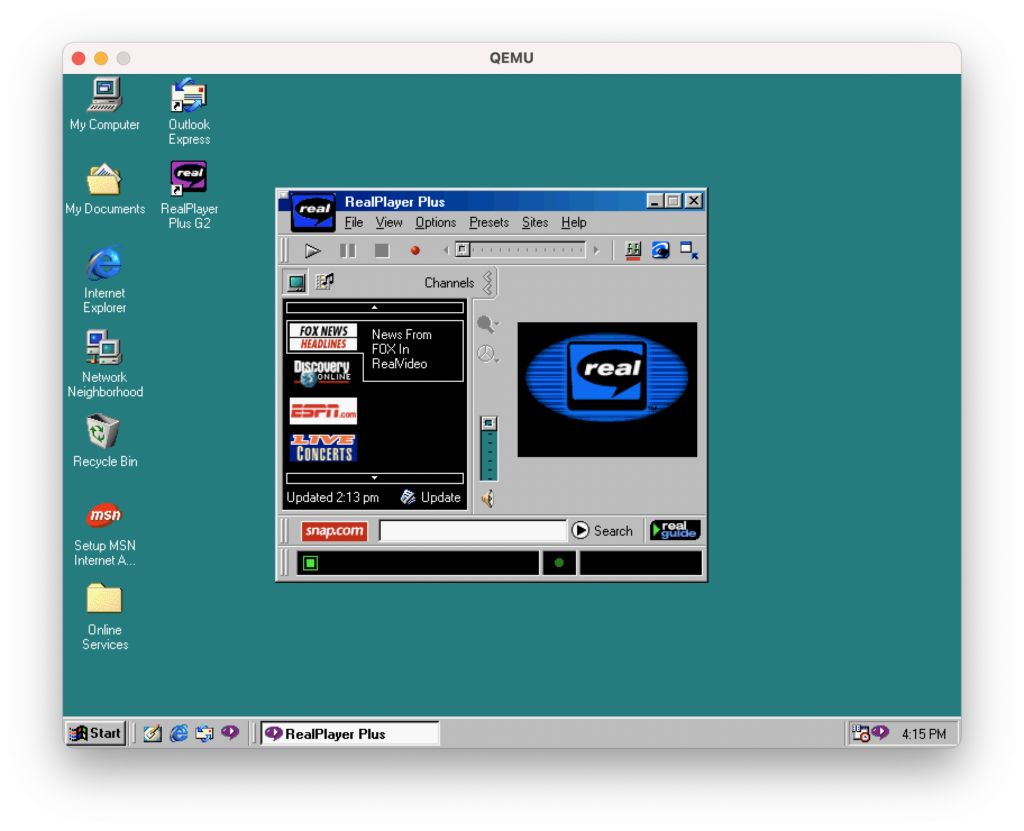Open the round dial dropdown below magnifier
Viewport: 1024px width, 831px height.
coord(488,354)
